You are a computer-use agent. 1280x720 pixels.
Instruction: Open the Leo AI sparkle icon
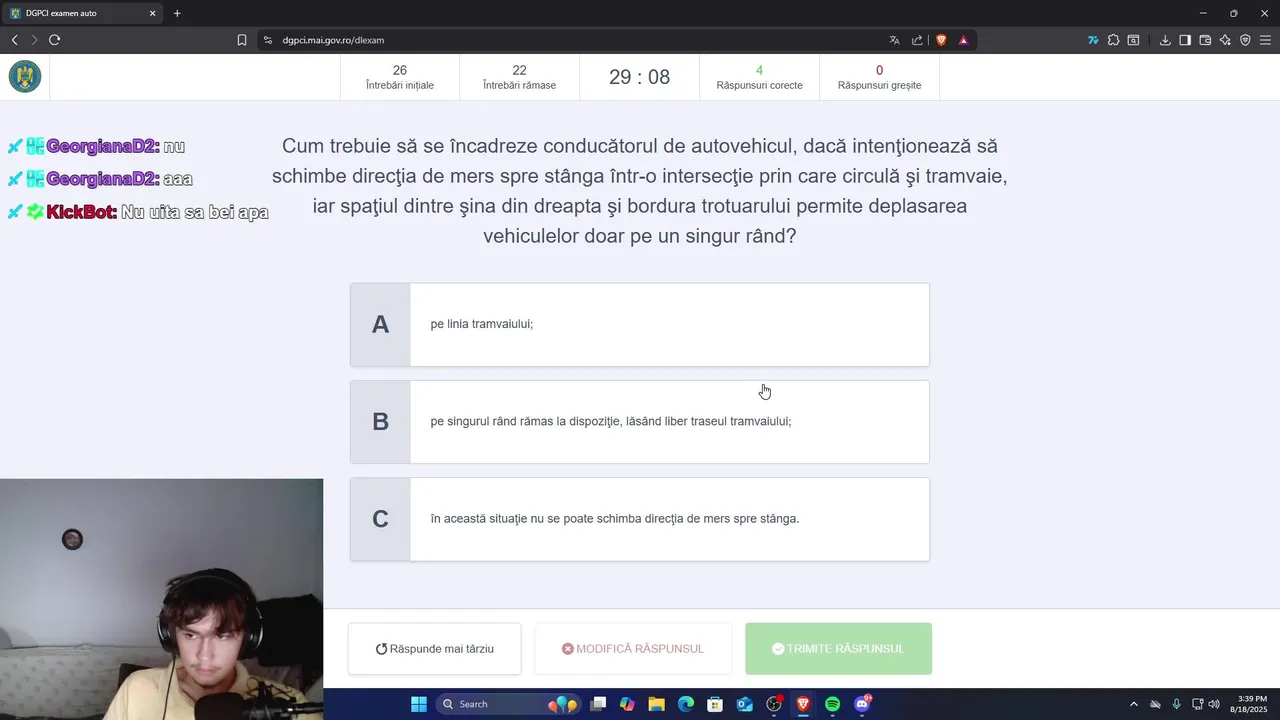1225,40
